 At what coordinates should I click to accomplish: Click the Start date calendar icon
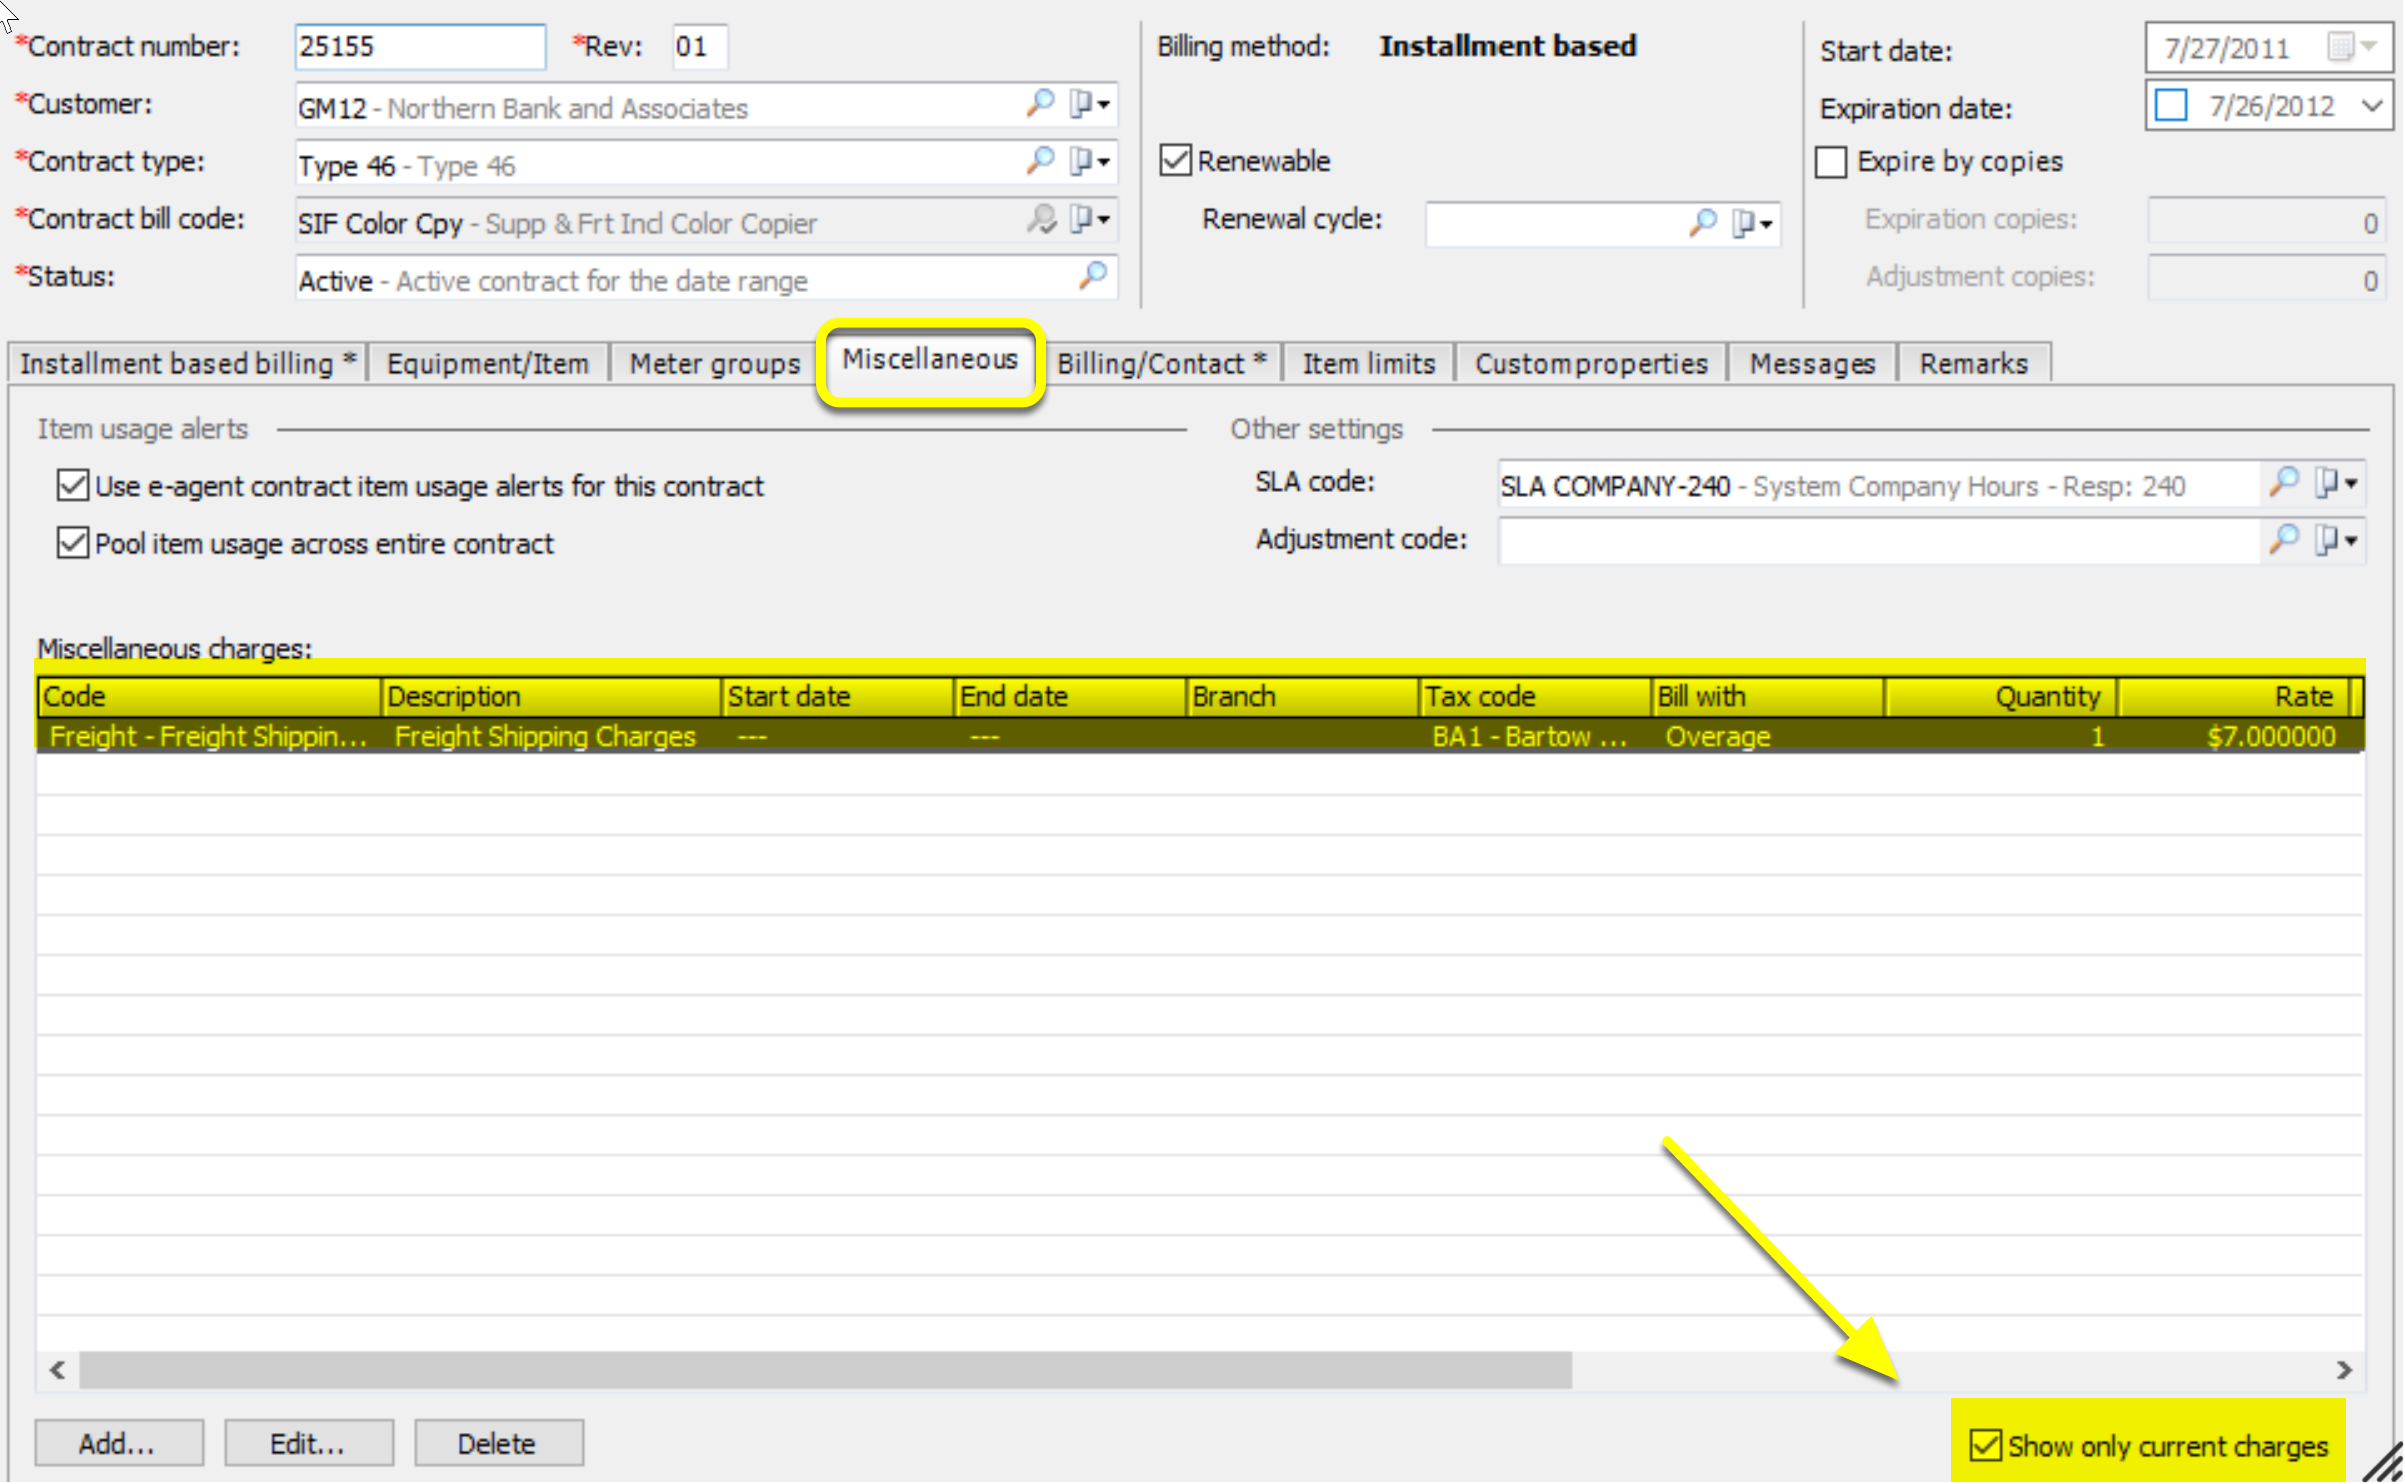(x=2340, y=47)
